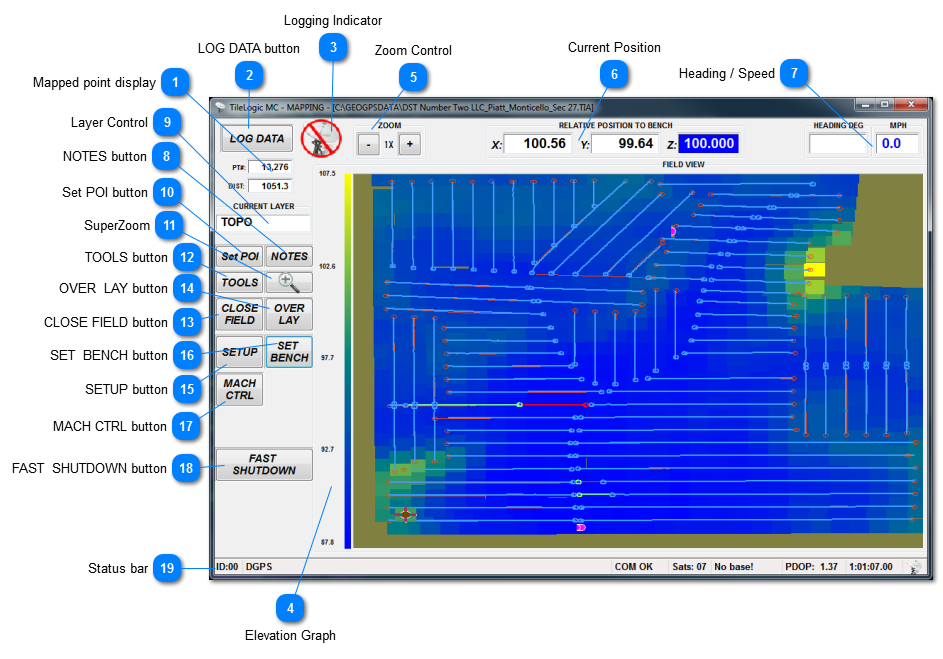The width and height of the screenshot is (943, 659).
Task: Toggle the 1X zoom level
Action: (389, 143)
